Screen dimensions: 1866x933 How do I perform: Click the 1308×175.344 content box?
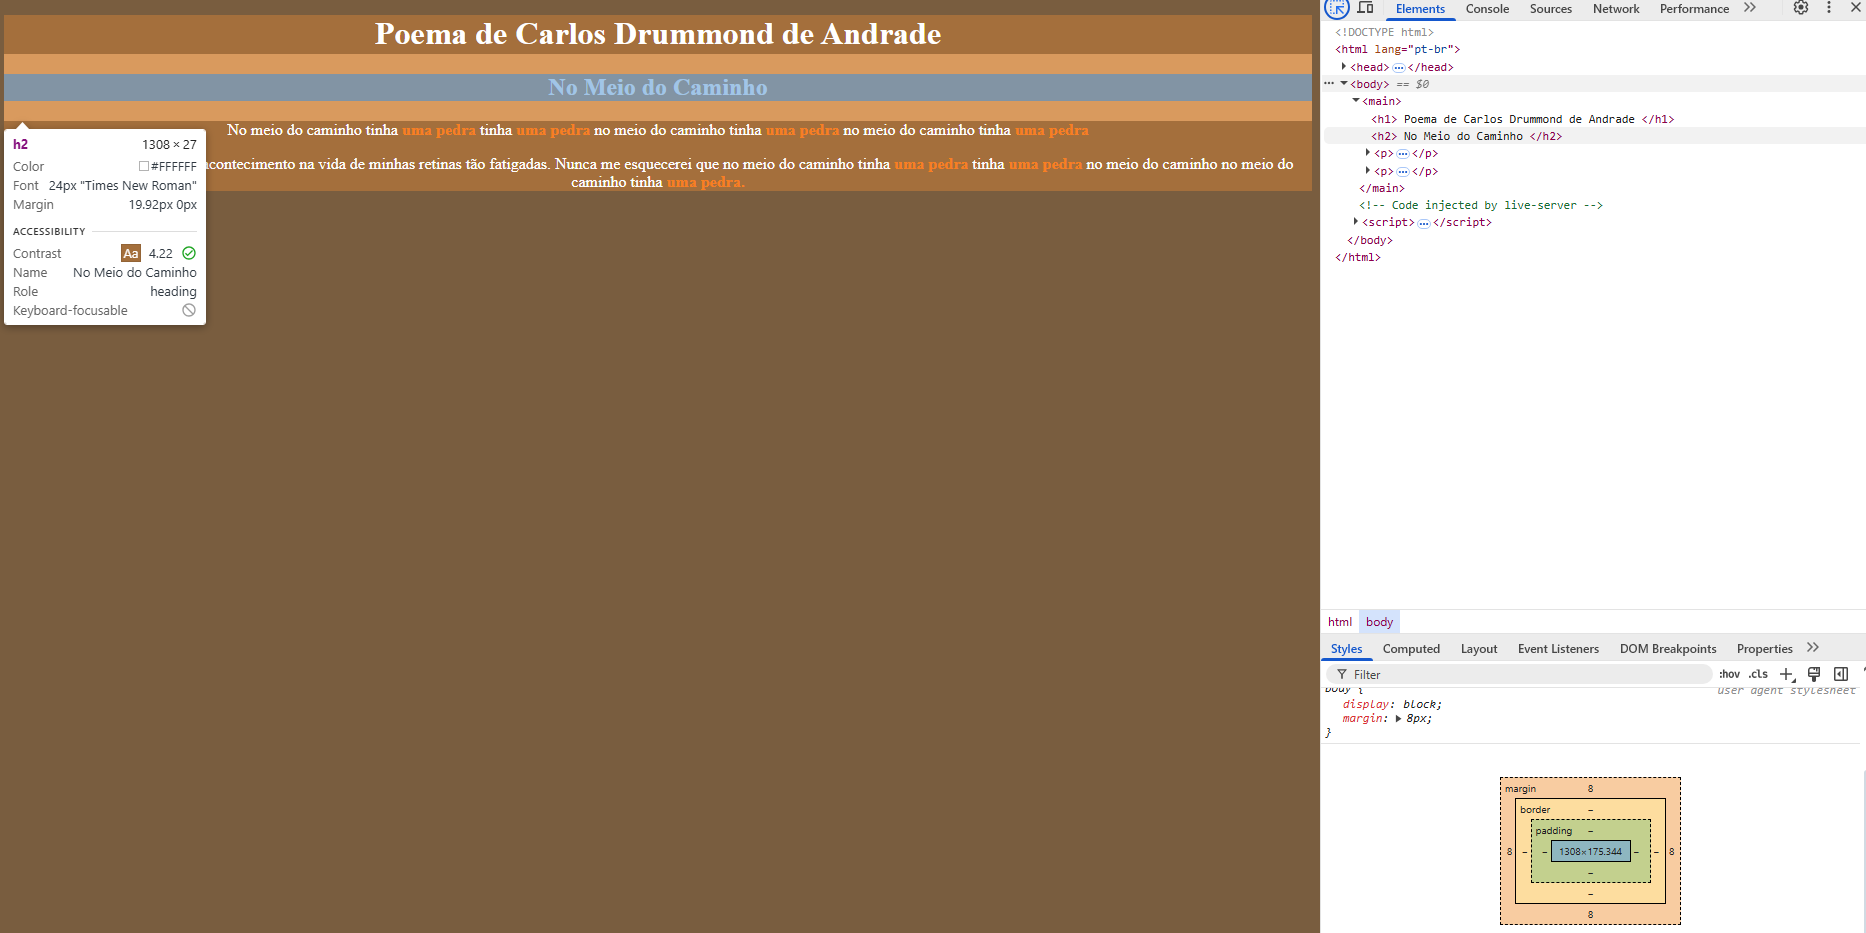pos(1590,852)
